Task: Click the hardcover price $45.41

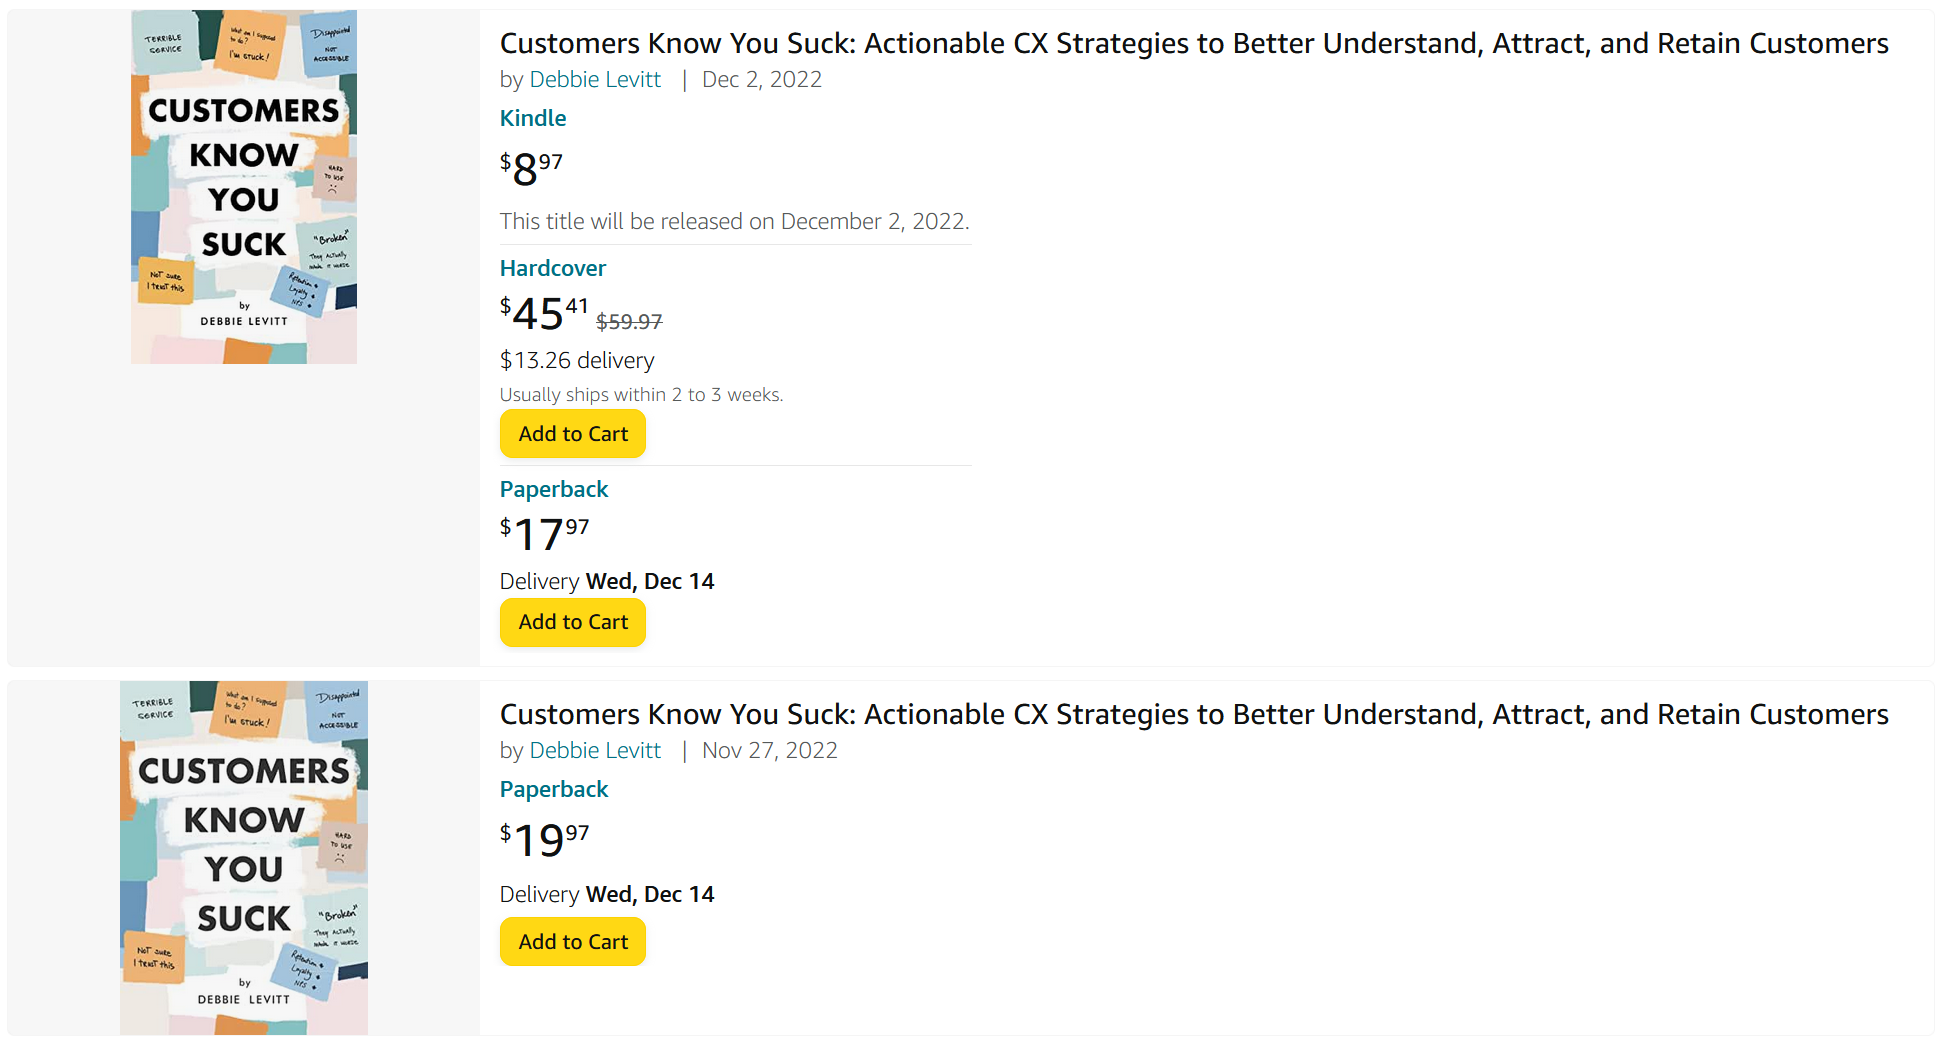Action: (544, 313)
